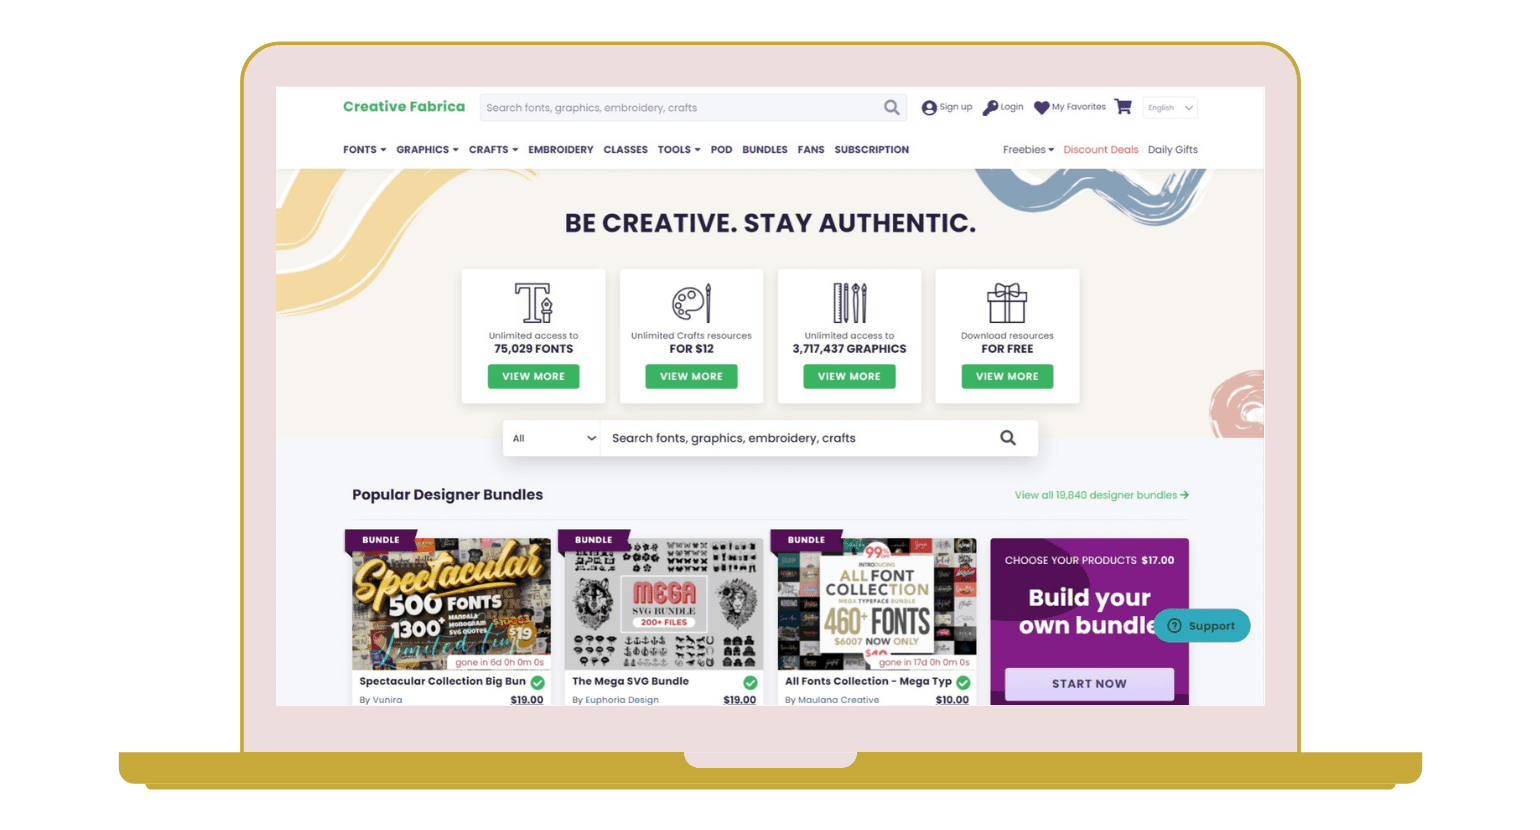This screenshot has width=1540, height=830.
Task: Expand the FONTS menu dropdown
Action: coord(364,150)
